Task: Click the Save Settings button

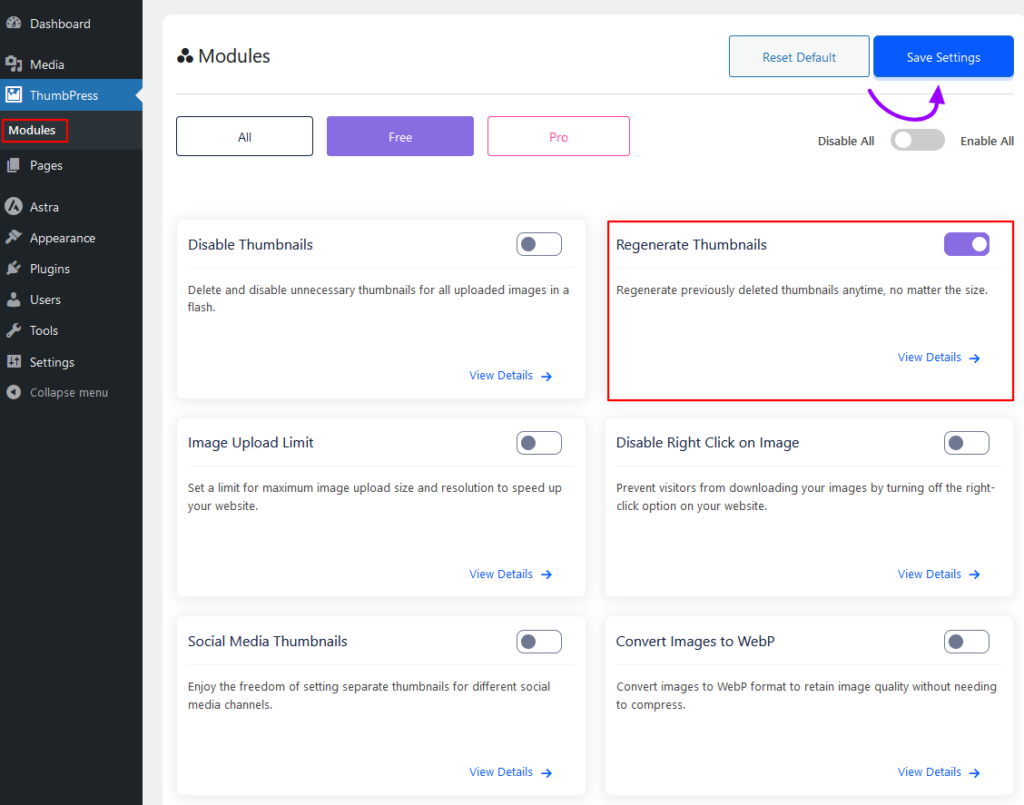Action: click(x=943, y=57)
